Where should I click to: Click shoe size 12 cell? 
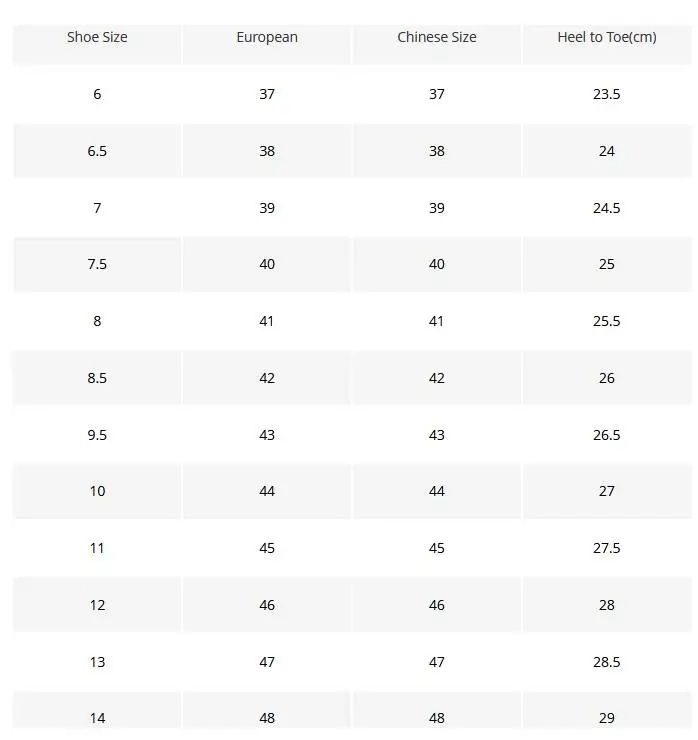97,605
